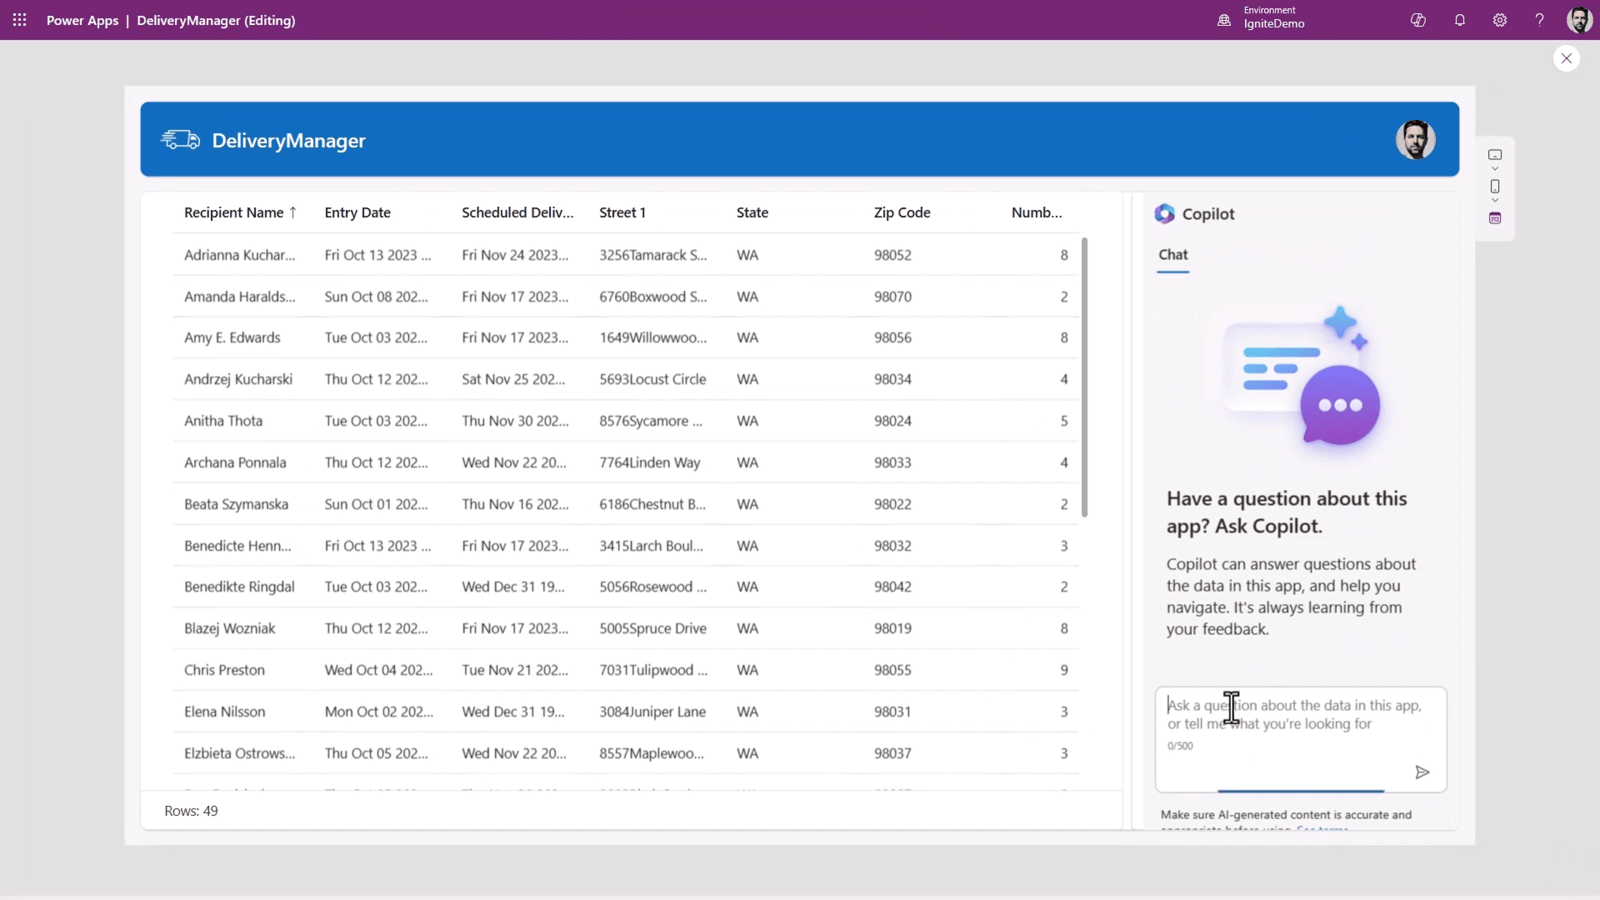This screenshot has width=1600, height=900.
Task: Click zip code 98034
Action: pyautogui.click(x=892, y=380)
